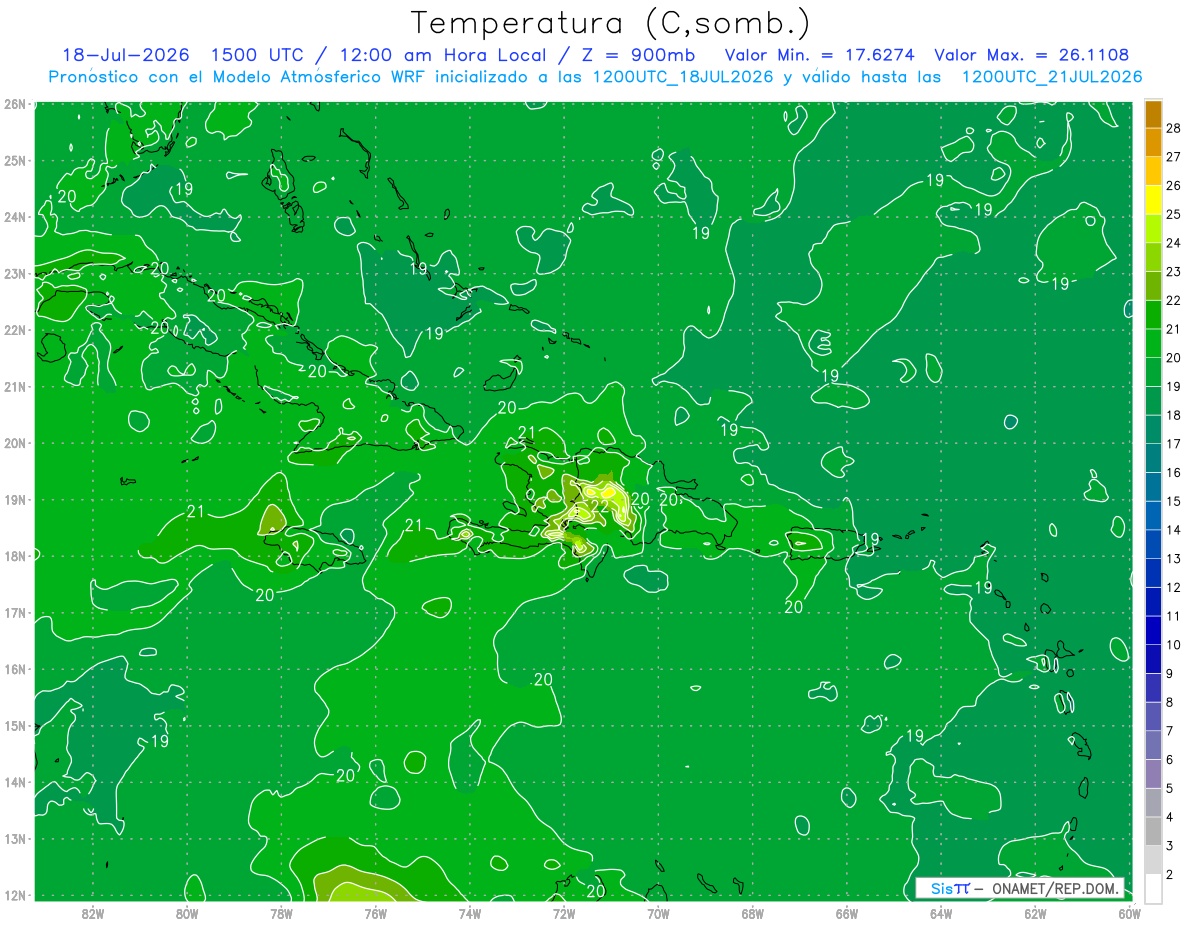Click the "5" label on the color scale
This screenshot has height=927, width=1200.
(1171, 789)
